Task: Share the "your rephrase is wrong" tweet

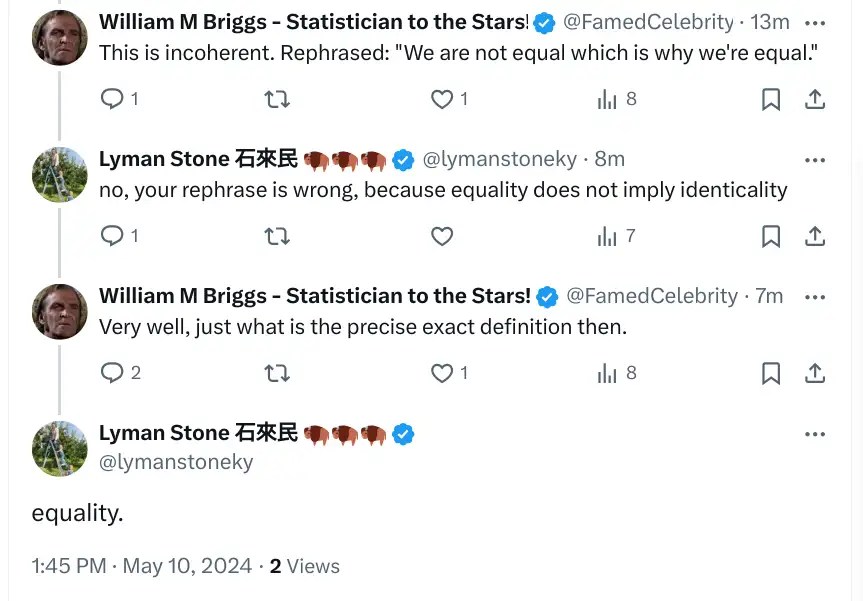Action: click(815, 236)
